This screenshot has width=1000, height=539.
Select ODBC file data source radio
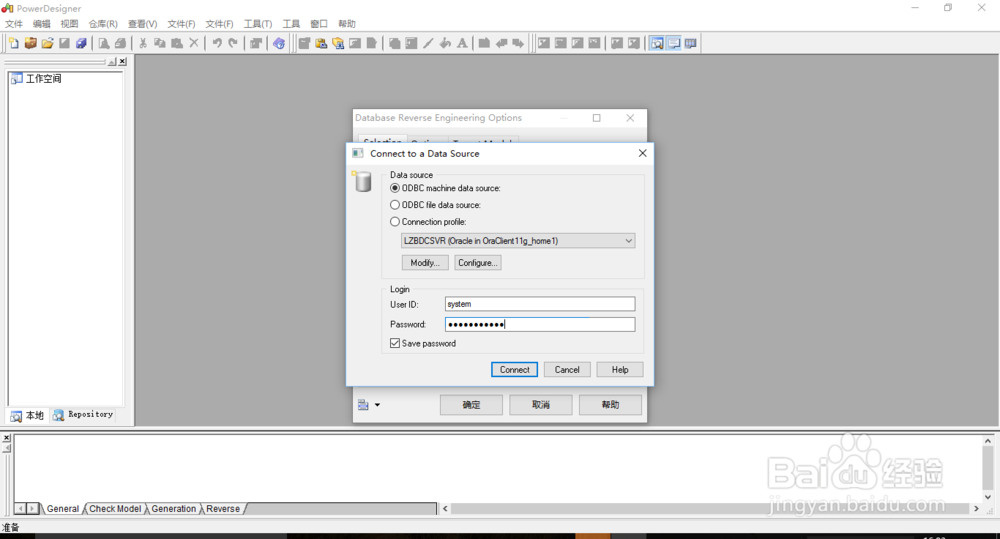click(x=395, y=205)
